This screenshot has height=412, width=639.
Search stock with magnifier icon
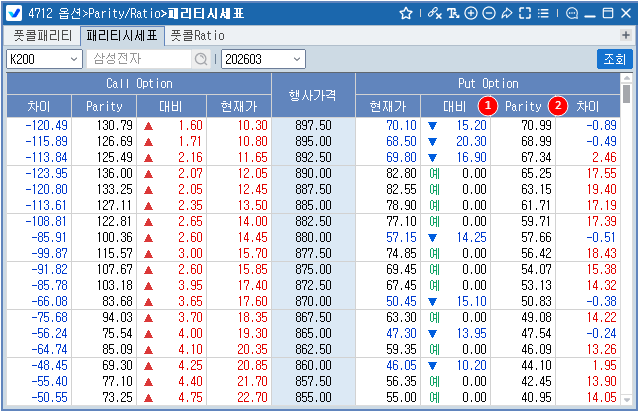coord(202,59)
